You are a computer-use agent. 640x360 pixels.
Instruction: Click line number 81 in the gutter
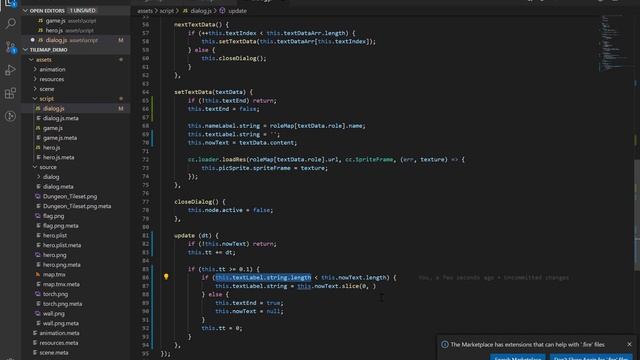click(x=145, y=236)
